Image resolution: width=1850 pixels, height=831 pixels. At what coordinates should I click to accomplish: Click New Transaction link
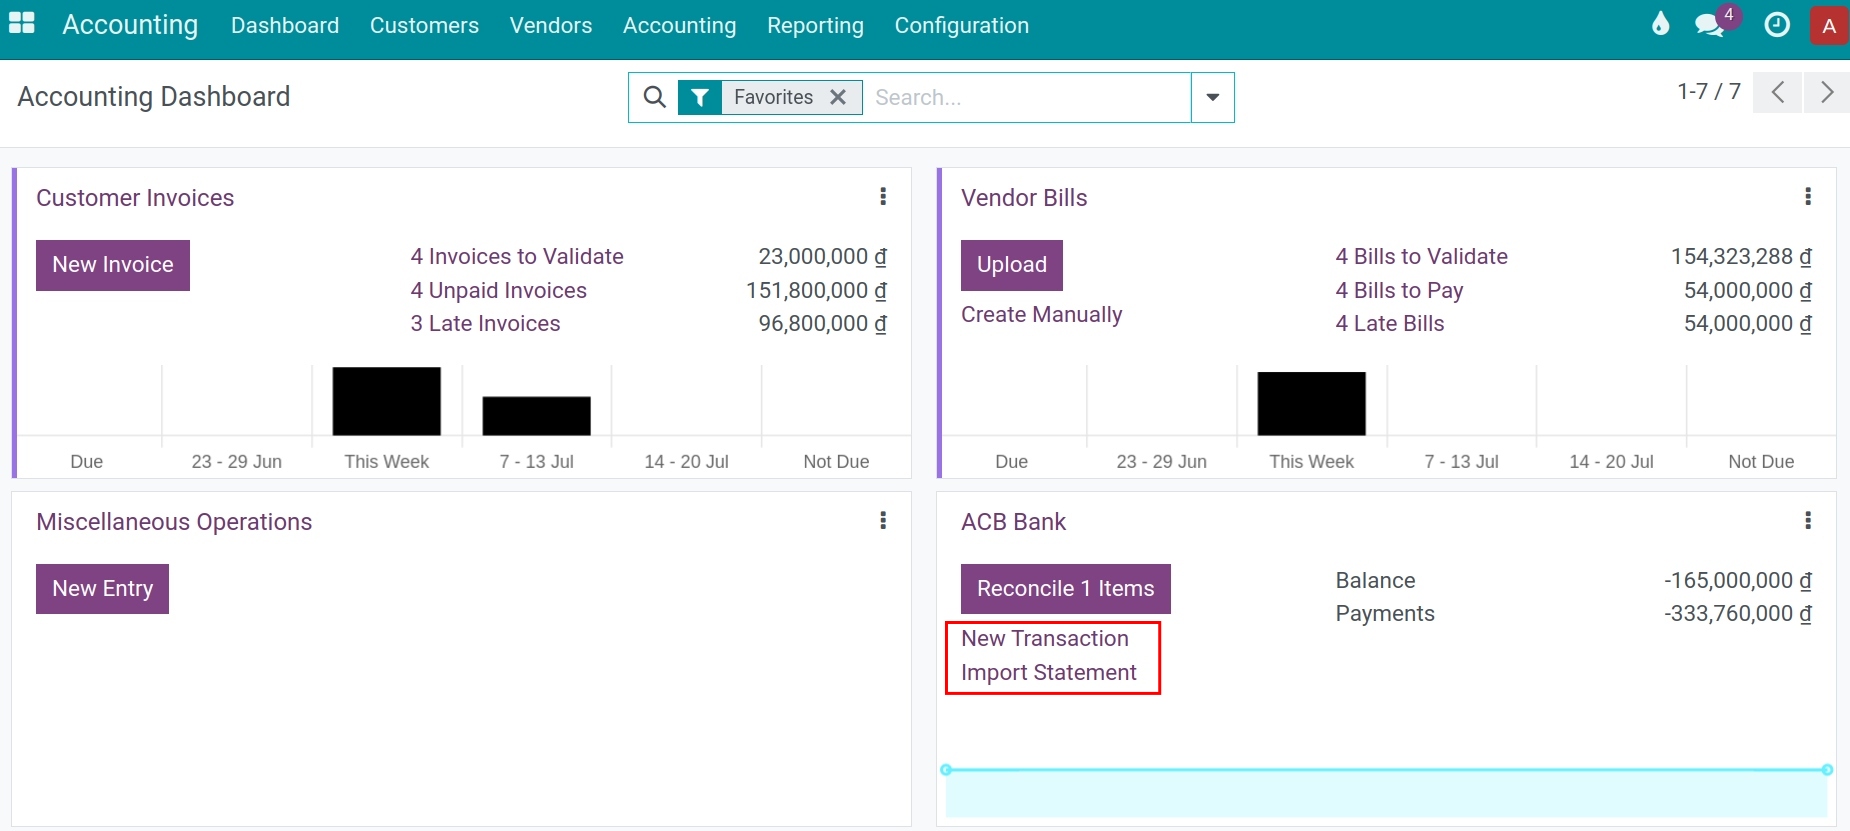pos(1045,638)
